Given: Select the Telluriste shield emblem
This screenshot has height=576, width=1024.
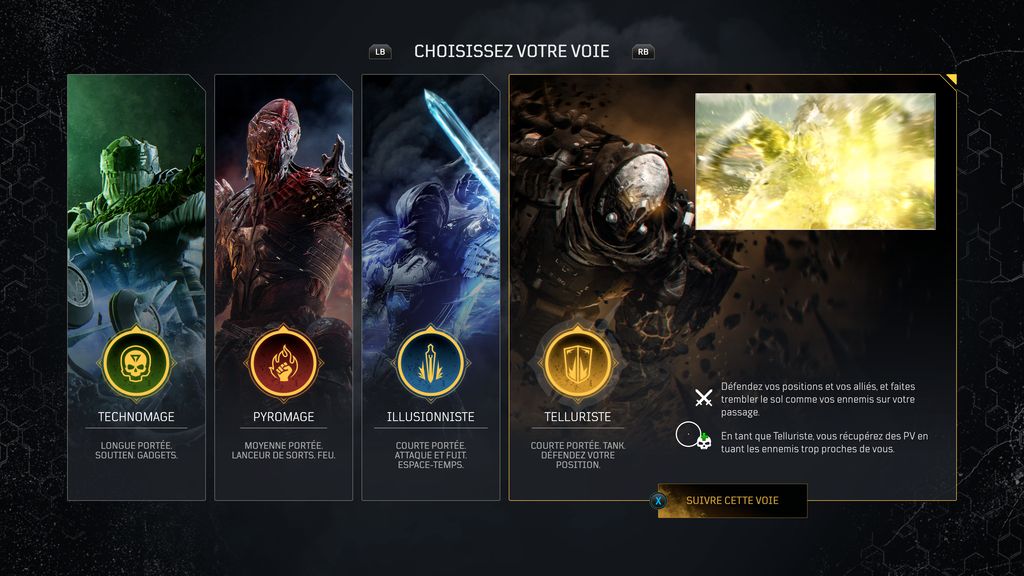Looking at the screenshot, I should pyautogui.click(x=577, y=363).
